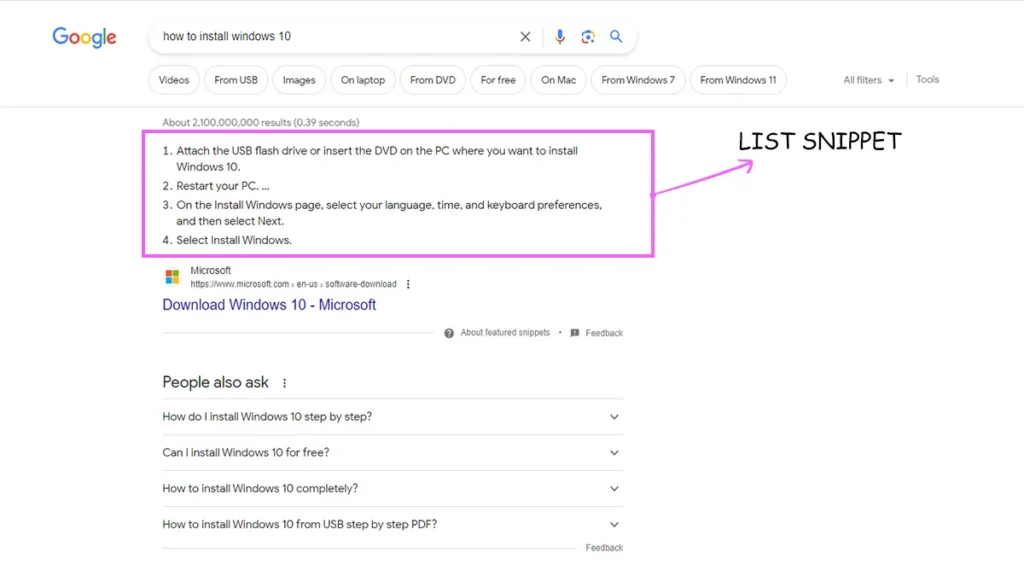Screen dimensions: 1024x576
Task: Select the Videos filter chip
Action: pyautogui.click(x=174, y=80)
